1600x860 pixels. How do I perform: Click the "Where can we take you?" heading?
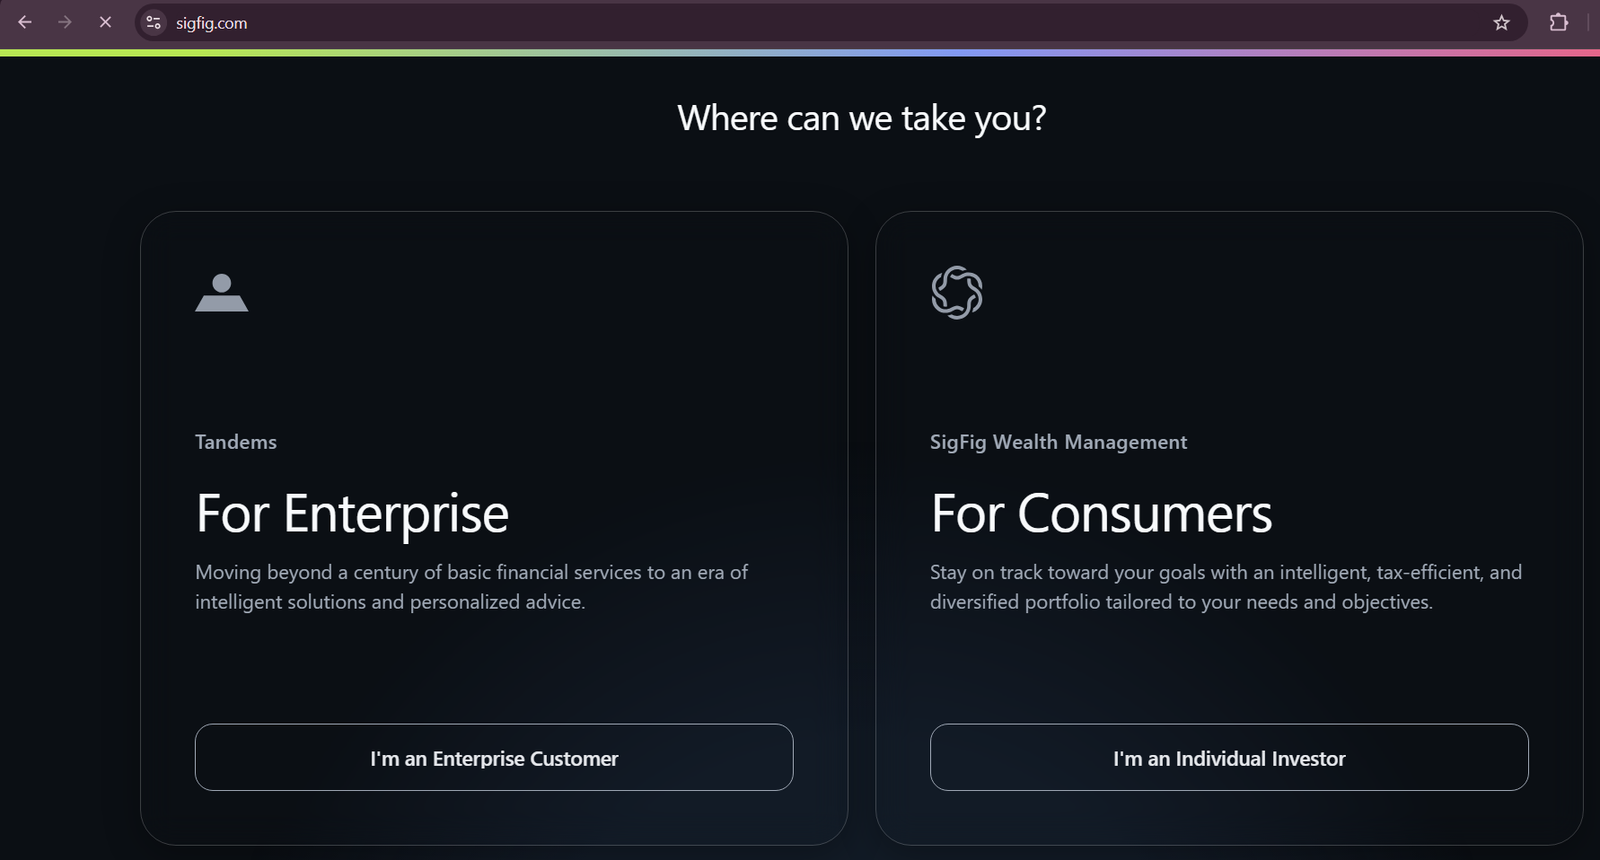(x=861, y=118)
